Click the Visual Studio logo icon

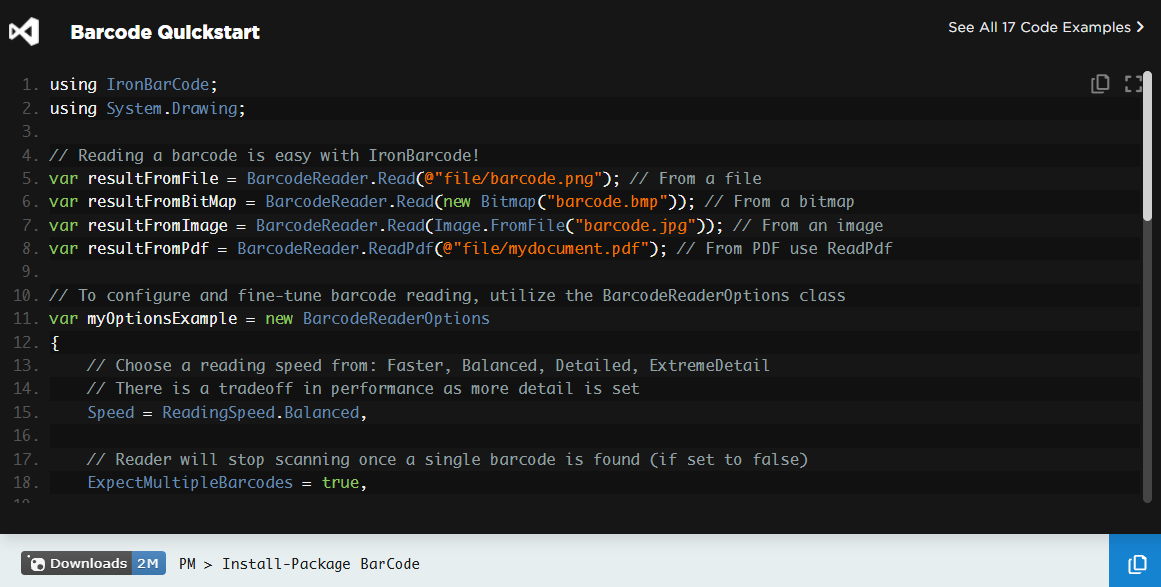pyautogui.click(x=24, y=32)
